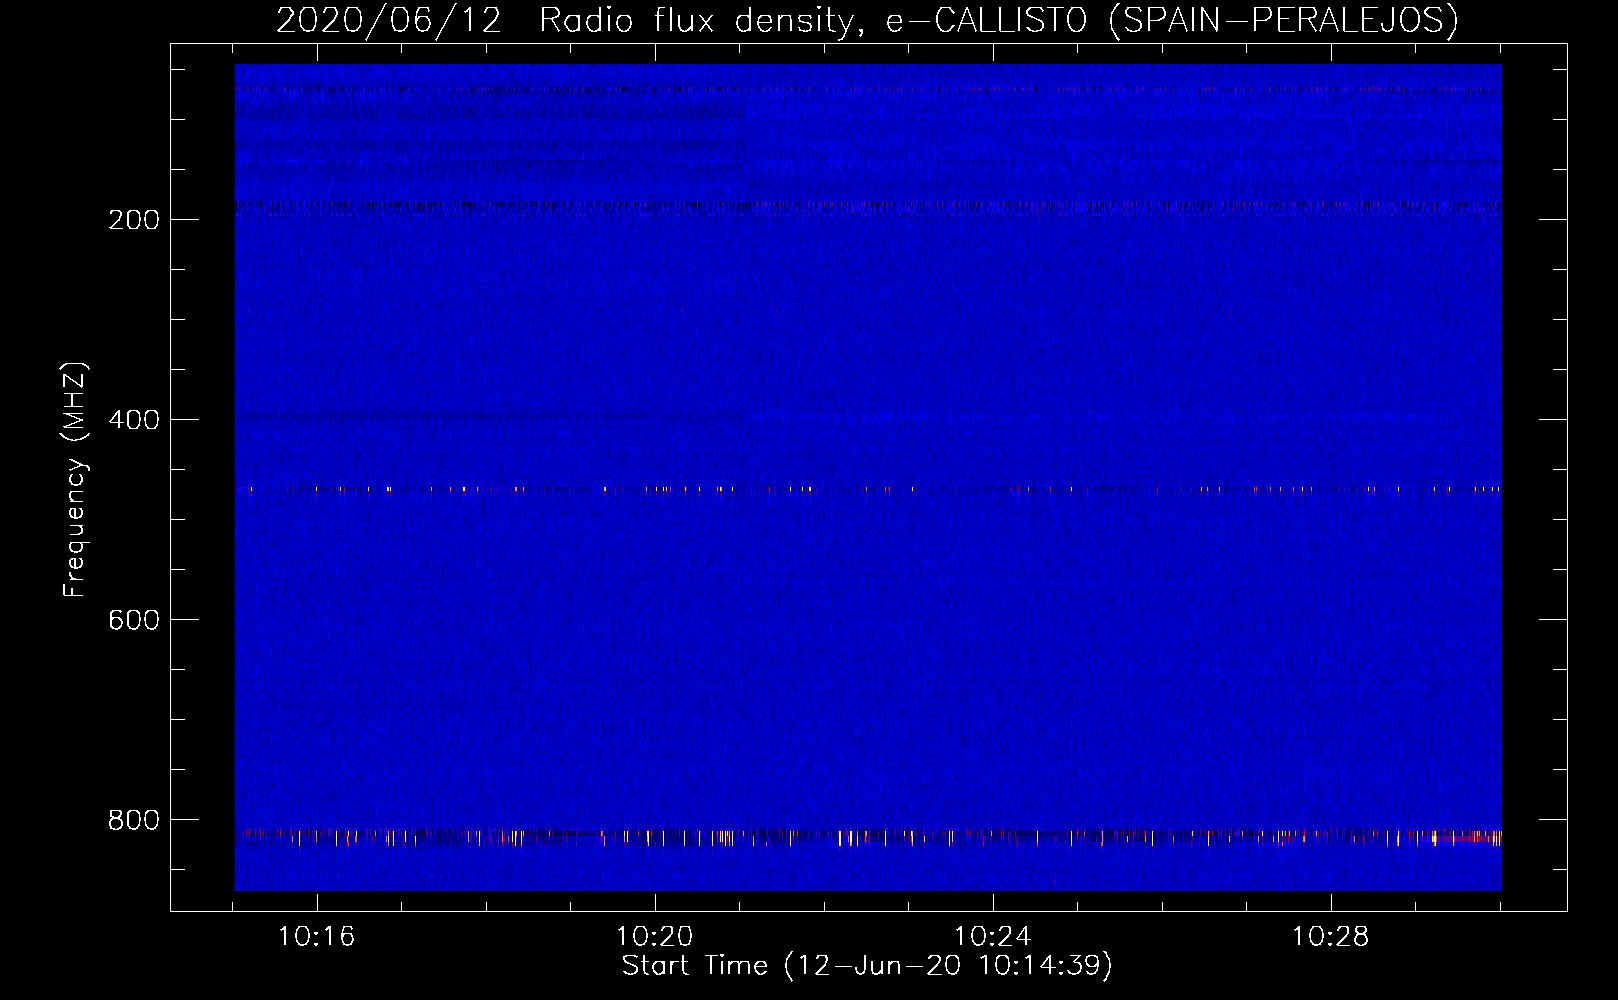
Task: Click the station name '(SPAIN-PERALEJOS)'
Action: coord(1284,20)
